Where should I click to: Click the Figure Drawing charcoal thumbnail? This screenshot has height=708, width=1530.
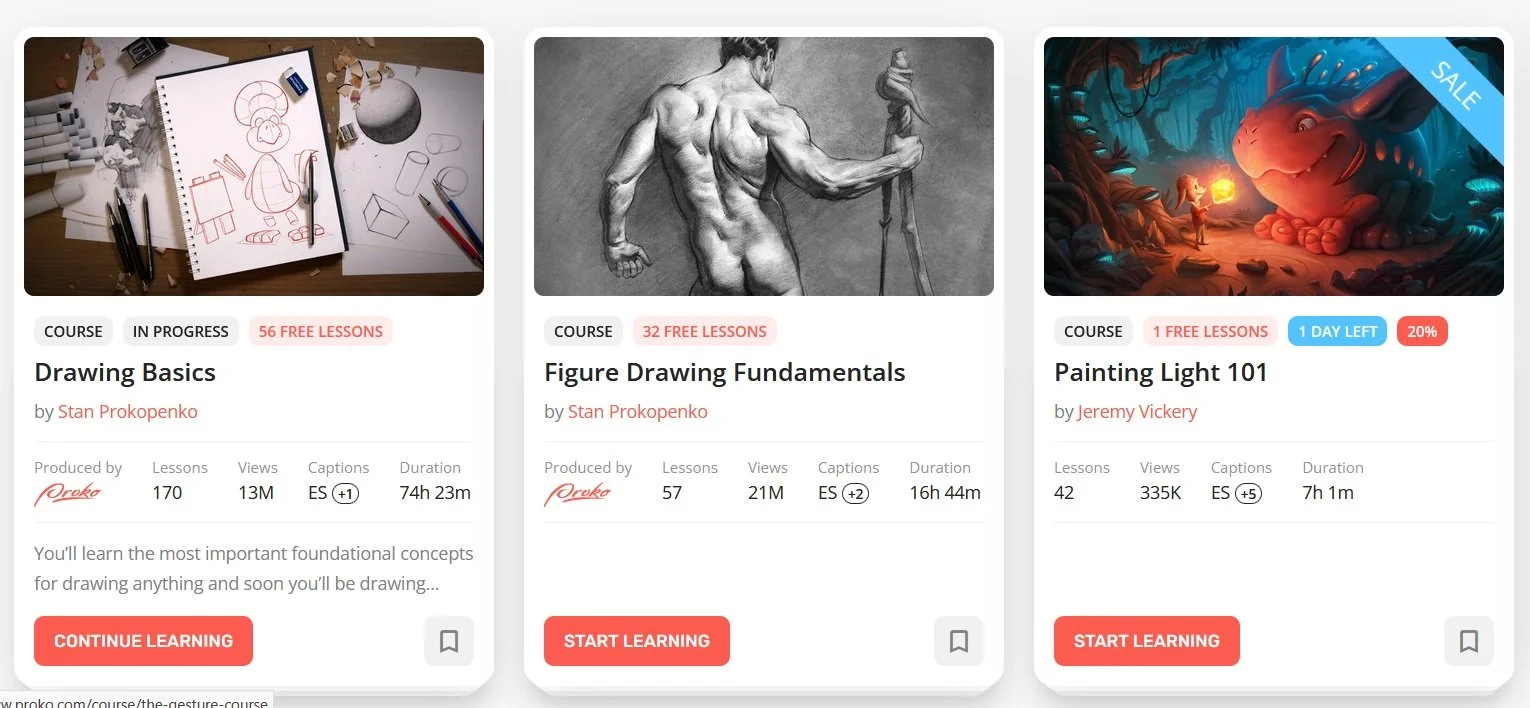(764, 166)
